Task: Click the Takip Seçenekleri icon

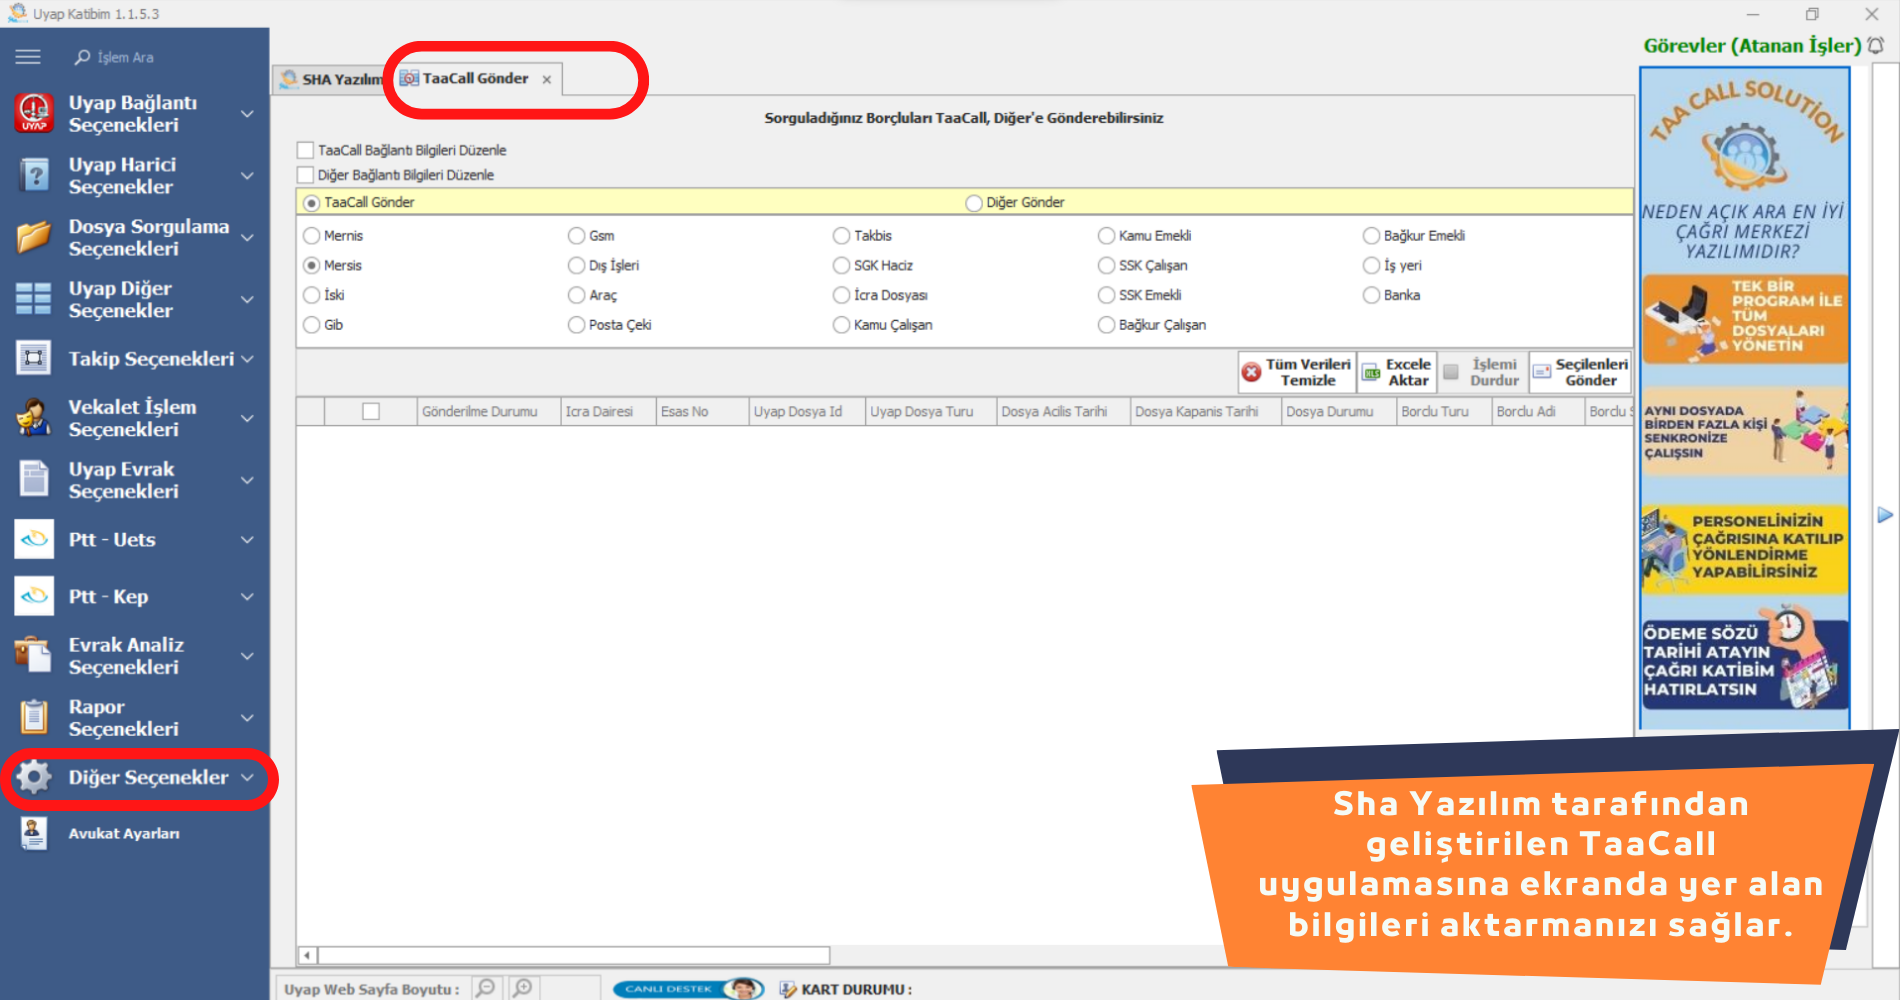Action: (x=34, y=358)
